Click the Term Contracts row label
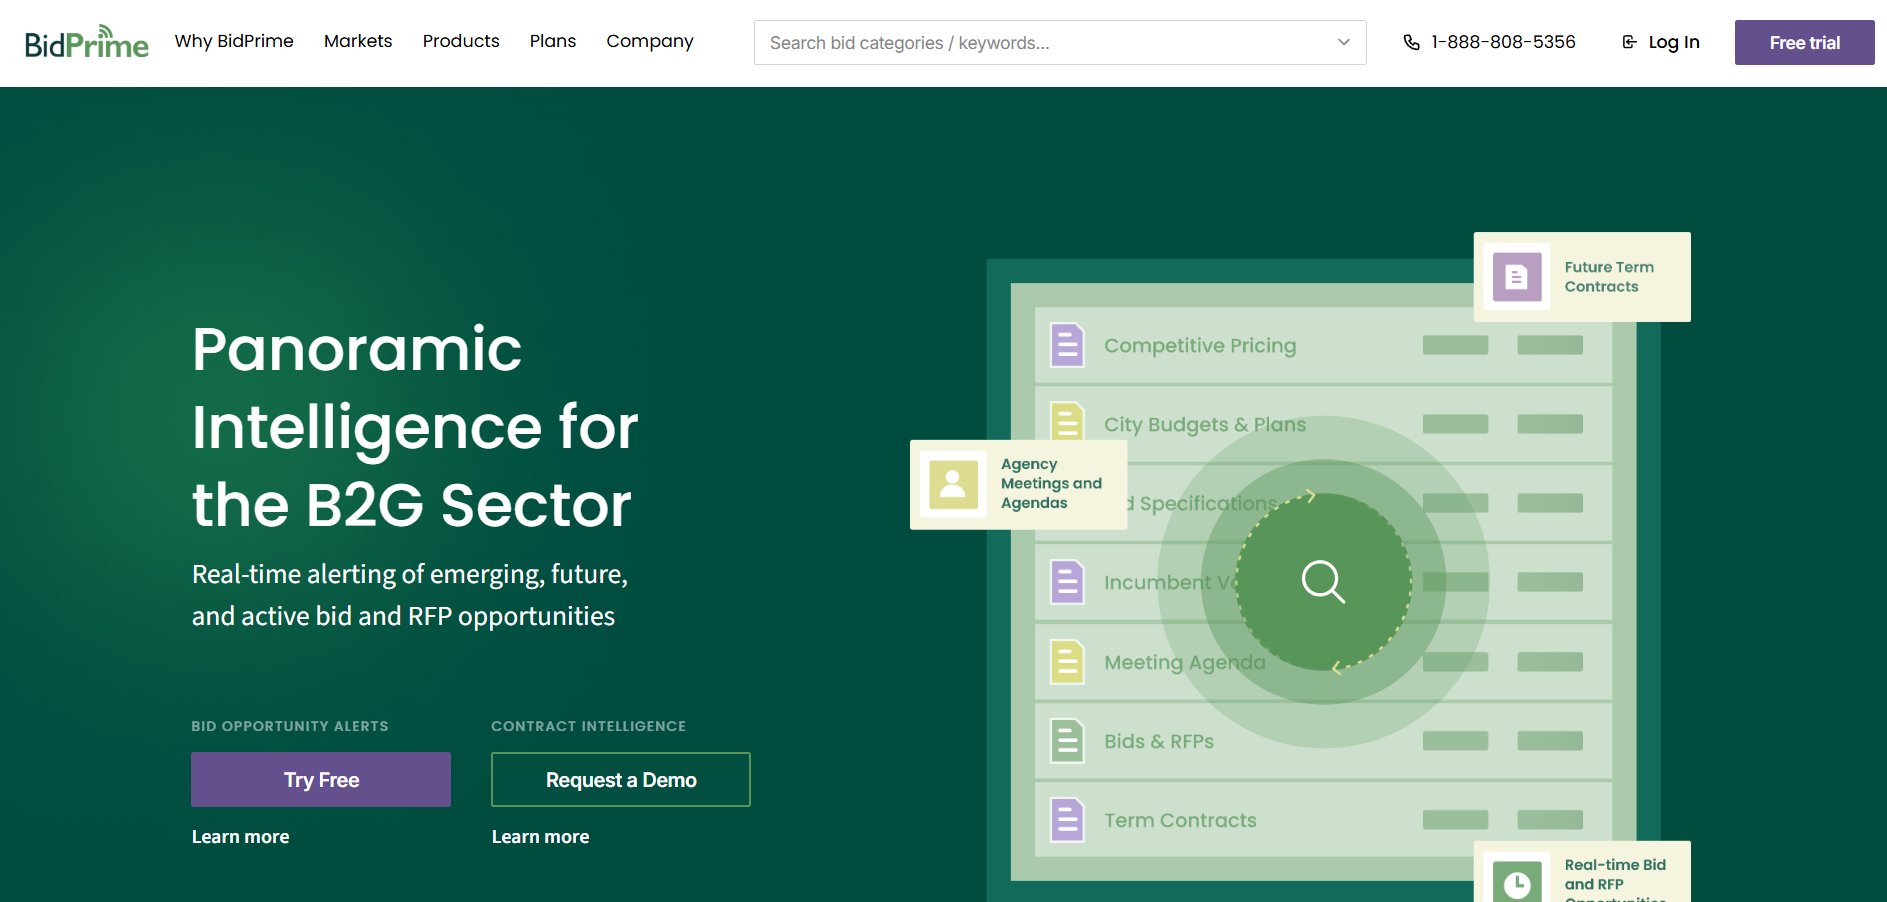The image size is (1887, 902). 1180,820
